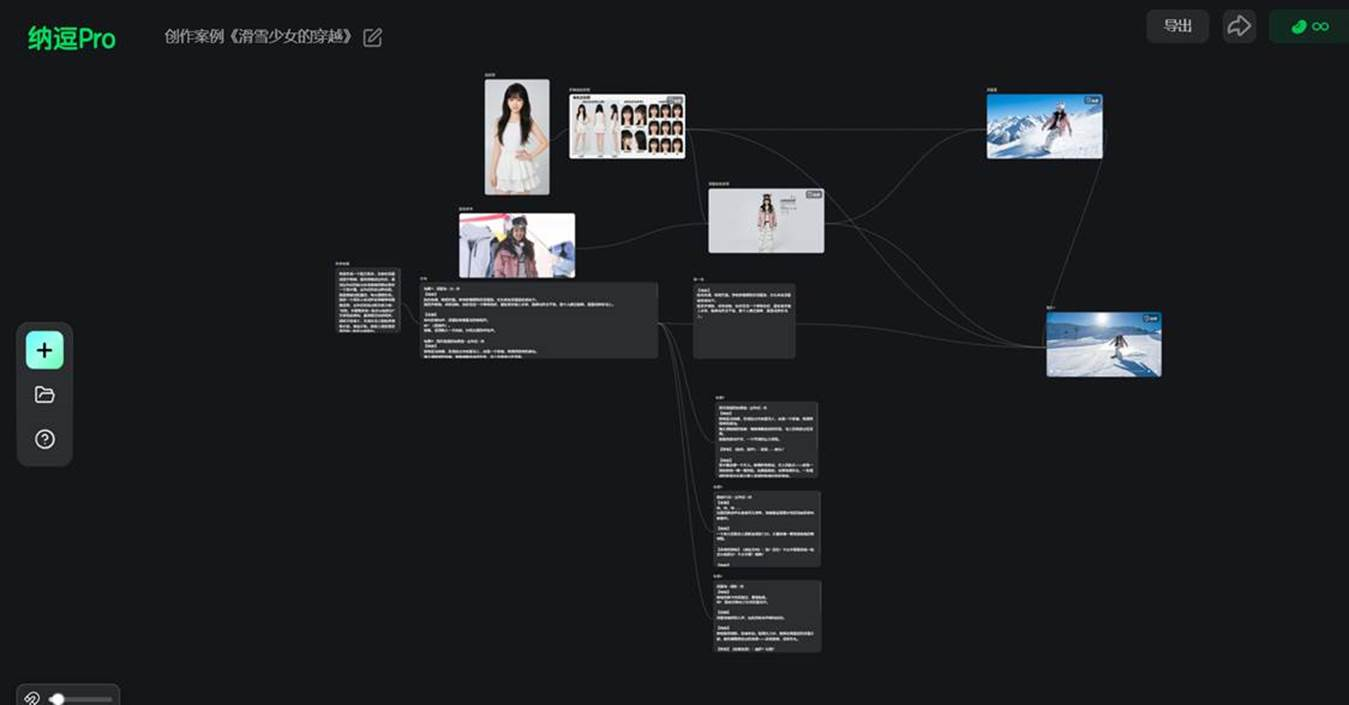The width and height of the screenshot is (1349, 705).
Task: Open the folder icon in left toolbar
Action: [44, 395]
